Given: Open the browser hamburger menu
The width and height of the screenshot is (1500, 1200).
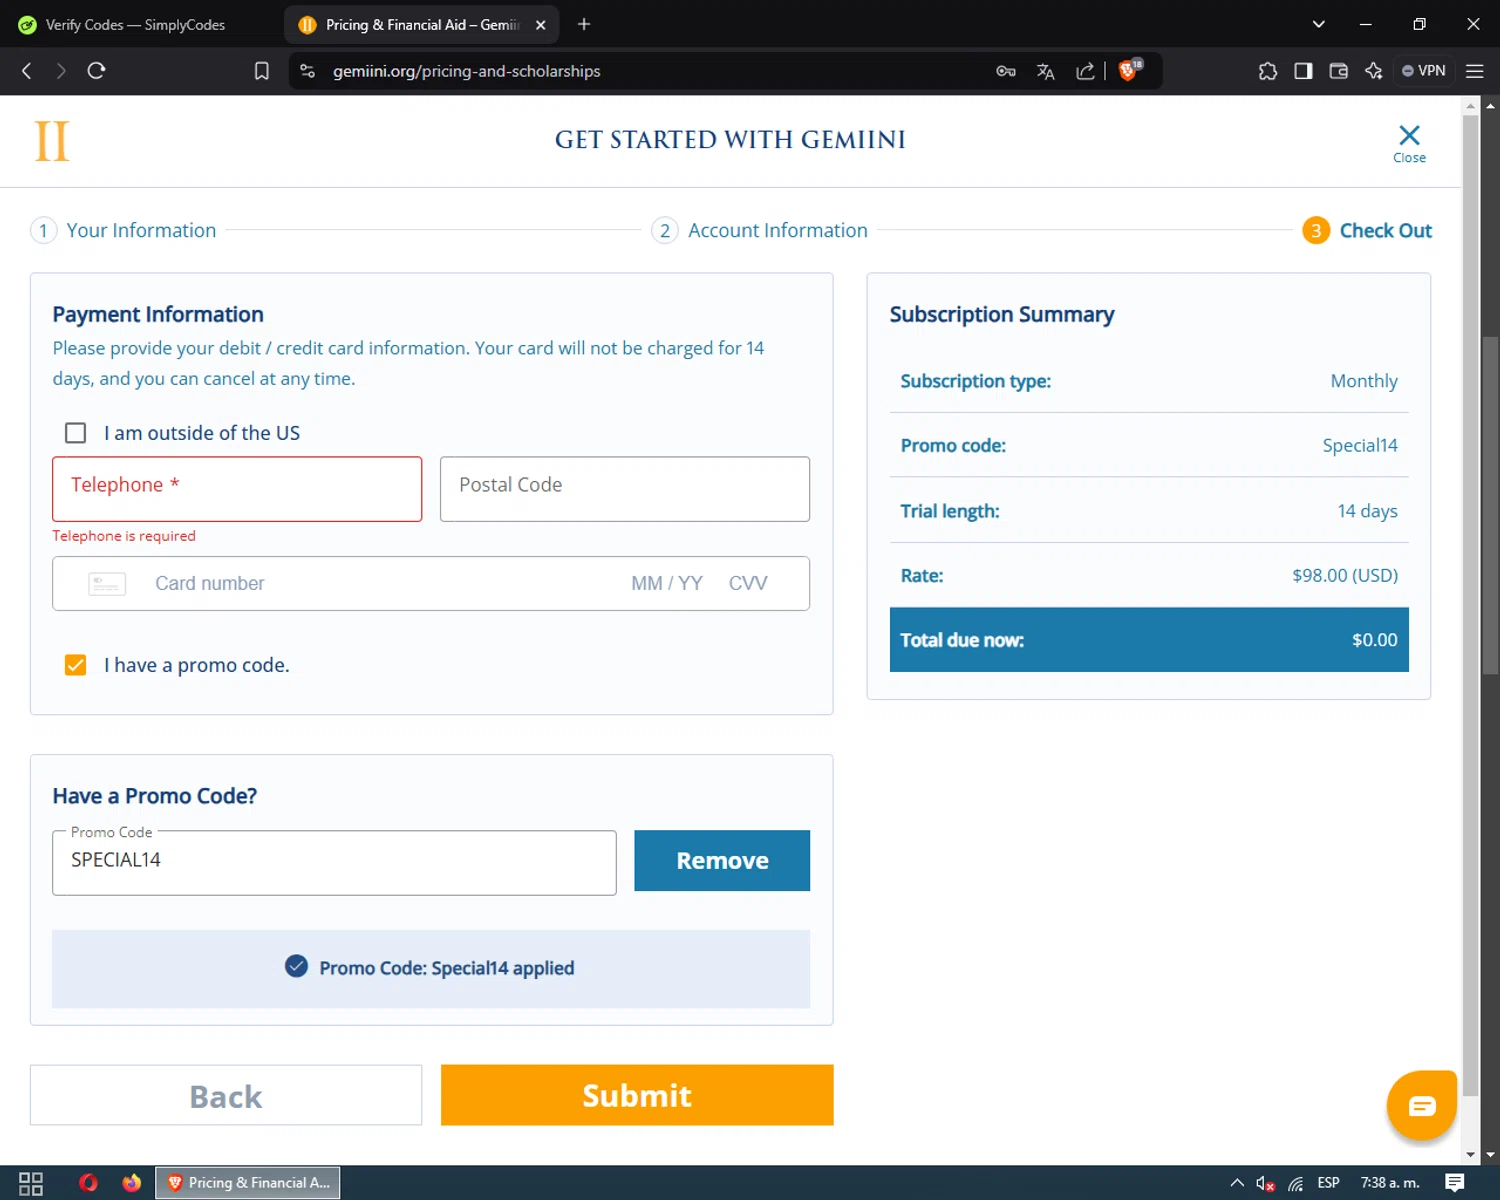Looking at the screenshot, I should 1475,71.
